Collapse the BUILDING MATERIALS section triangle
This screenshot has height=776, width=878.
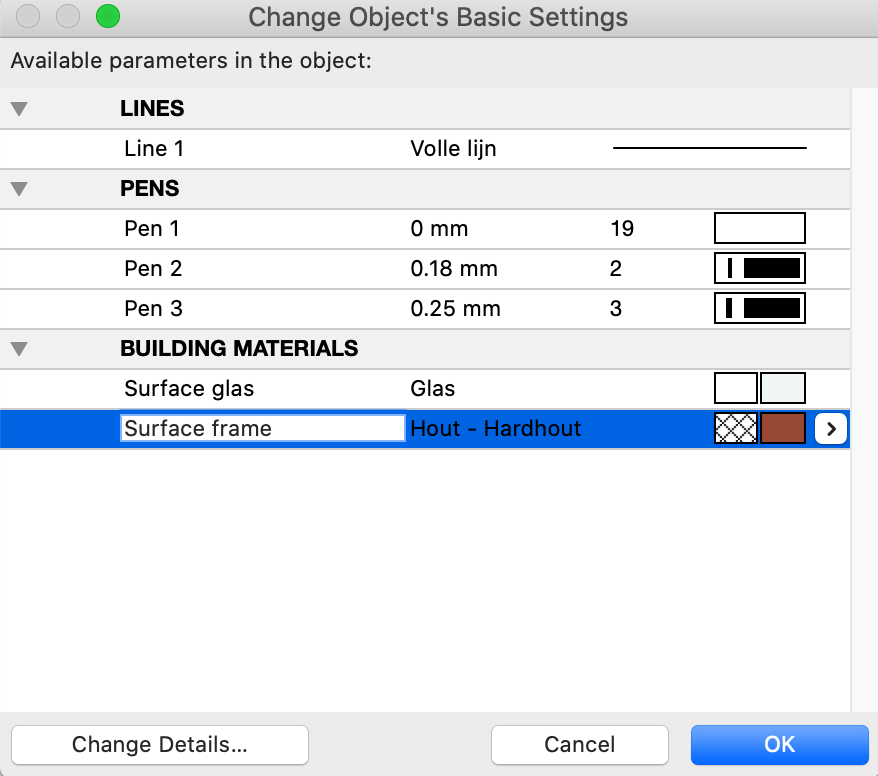[x=19, y=349]
